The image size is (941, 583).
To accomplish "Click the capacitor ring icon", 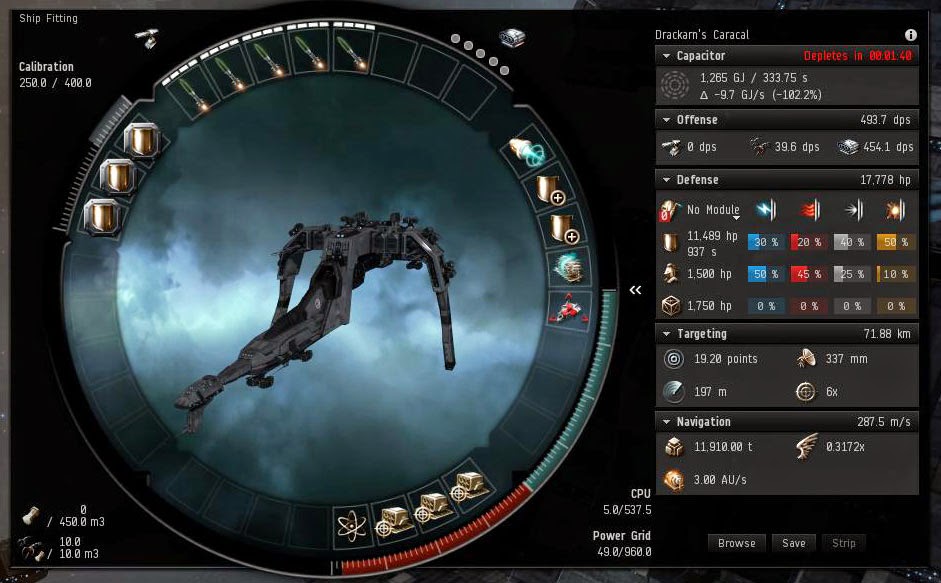I will [675, 85].
